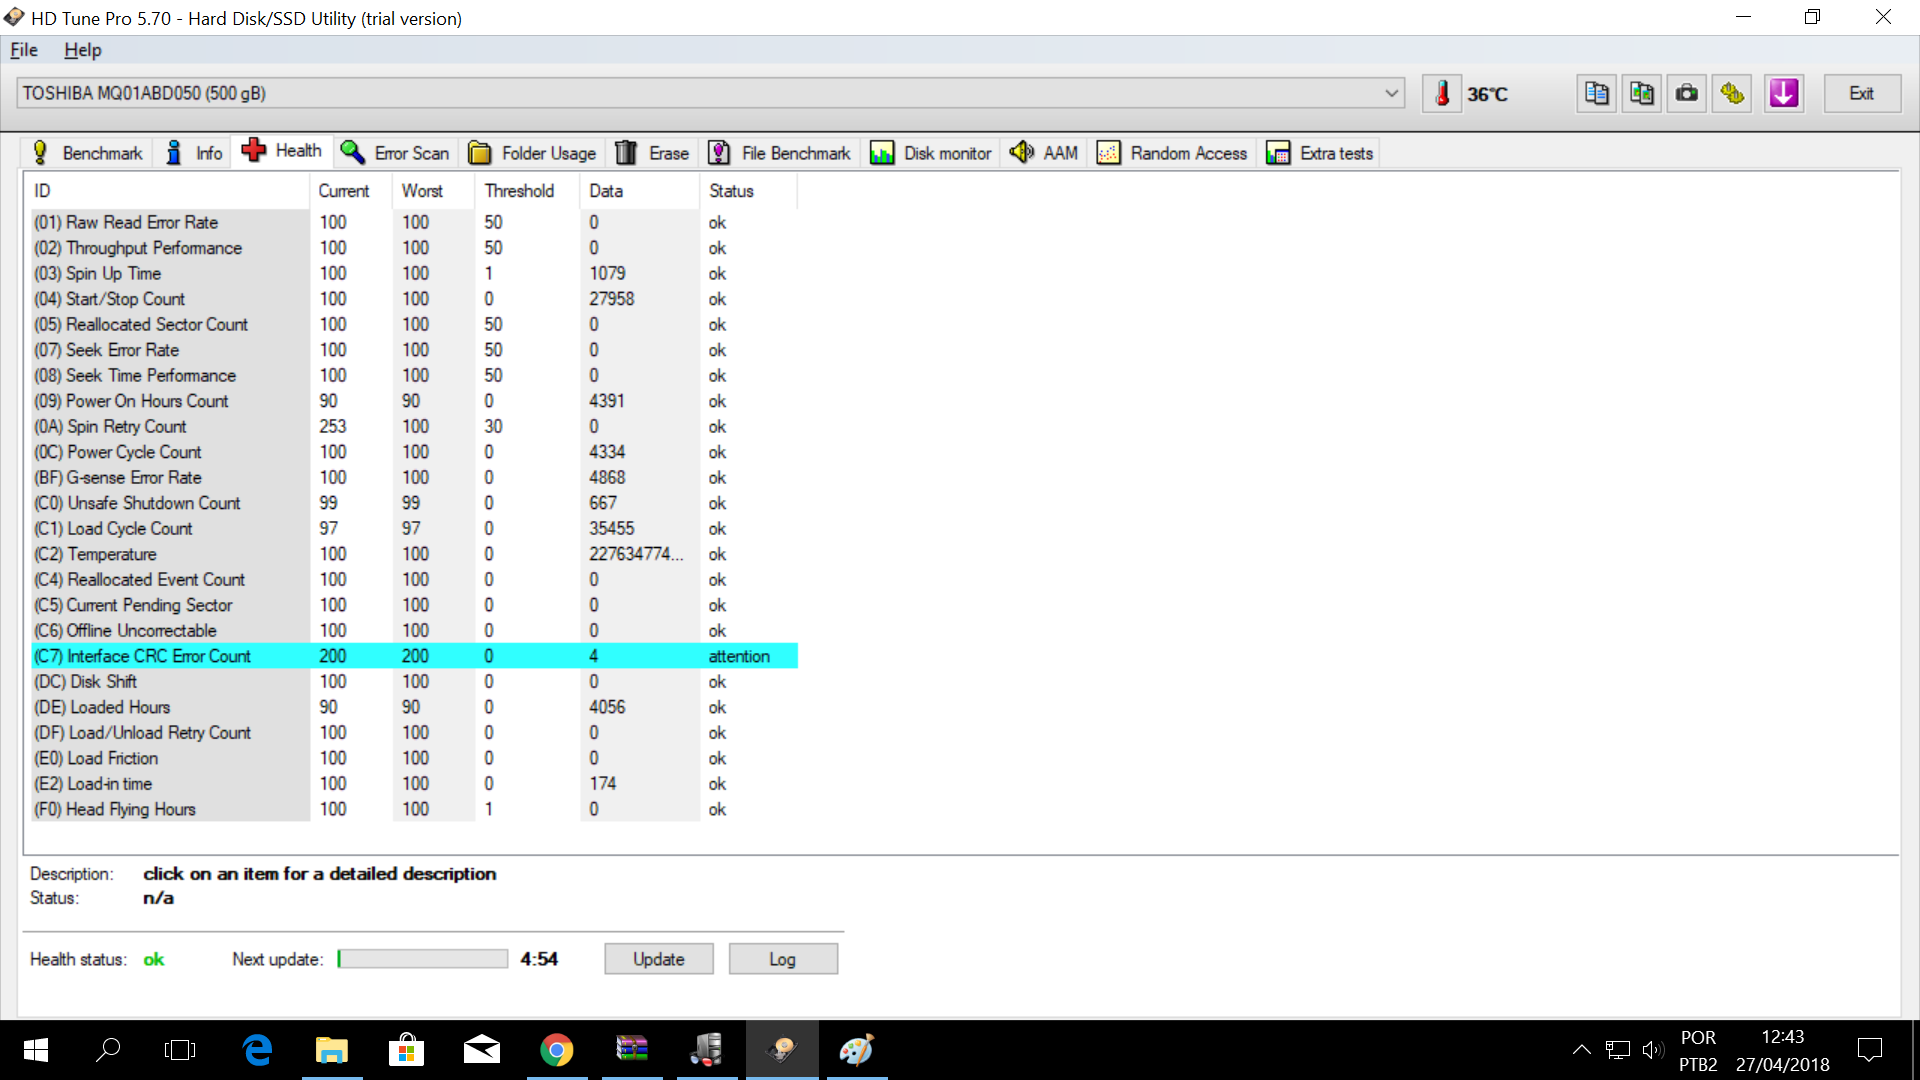The image size is (1920, 1080).
Task: Click the copy text to clipboard icon
Action: click(x=1597, y=94)
